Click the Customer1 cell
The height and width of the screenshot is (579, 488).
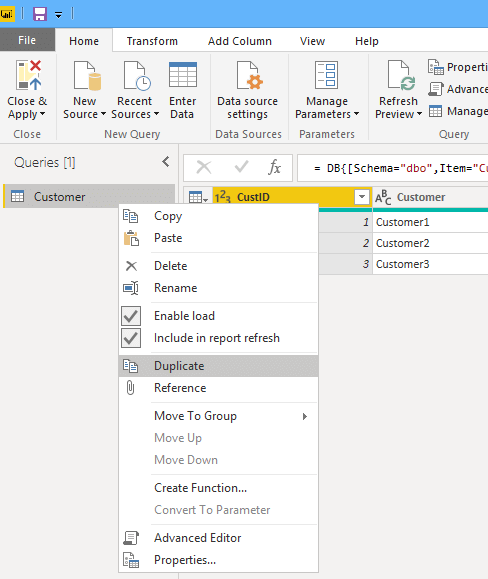pos(430,222)
